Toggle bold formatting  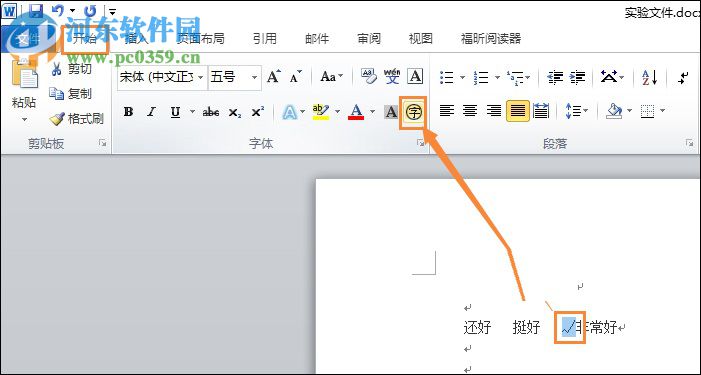click(128, 112)
